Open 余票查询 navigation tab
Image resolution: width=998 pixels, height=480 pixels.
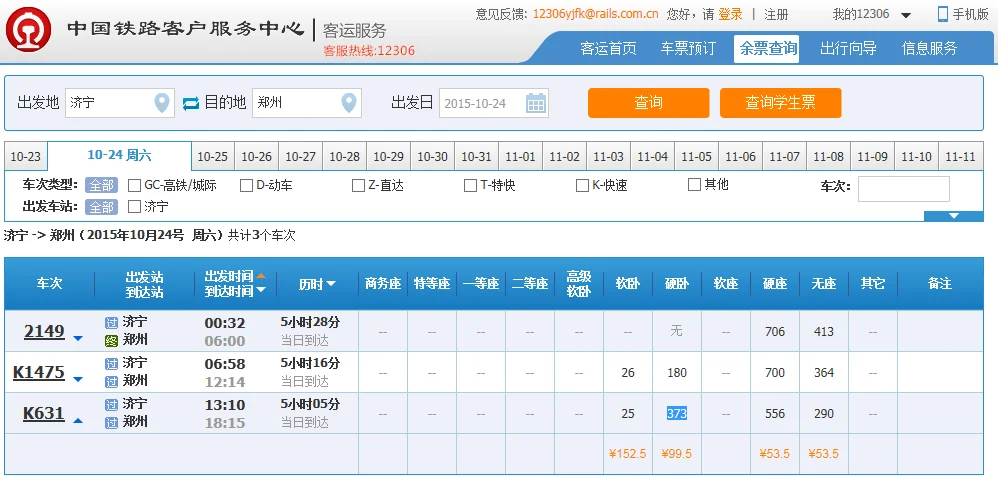click(766, 48)
